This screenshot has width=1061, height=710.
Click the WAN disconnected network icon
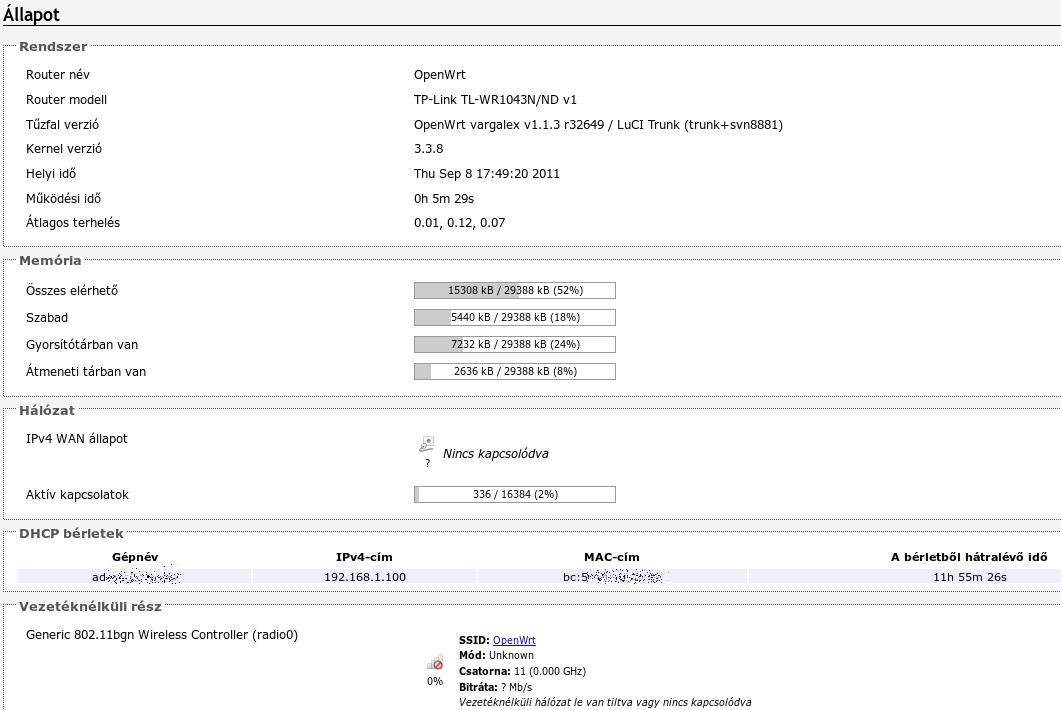[426, 445]
